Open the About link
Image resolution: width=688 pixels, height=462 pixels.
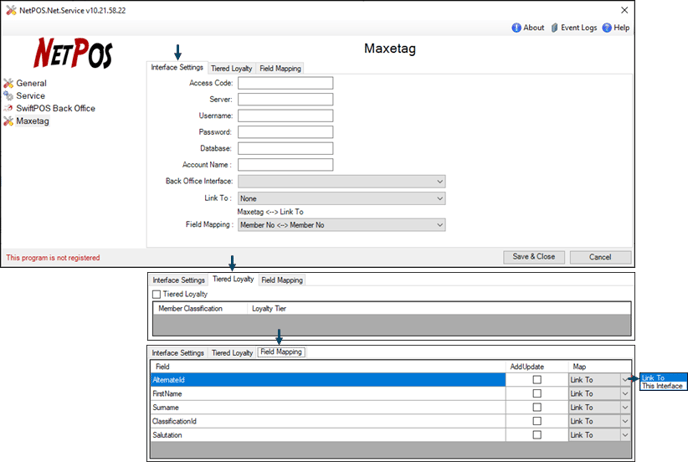point(534,28)
